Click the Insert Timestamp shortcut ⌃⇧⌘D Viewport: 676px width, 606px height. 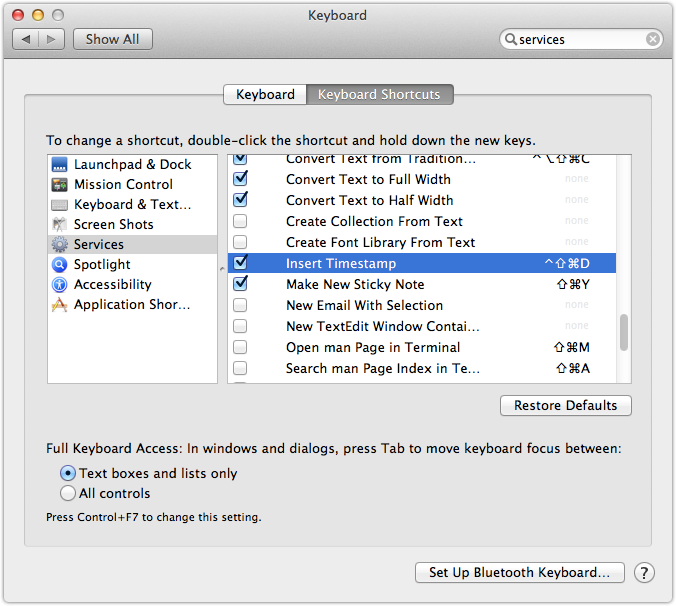[x=566, y=263]
